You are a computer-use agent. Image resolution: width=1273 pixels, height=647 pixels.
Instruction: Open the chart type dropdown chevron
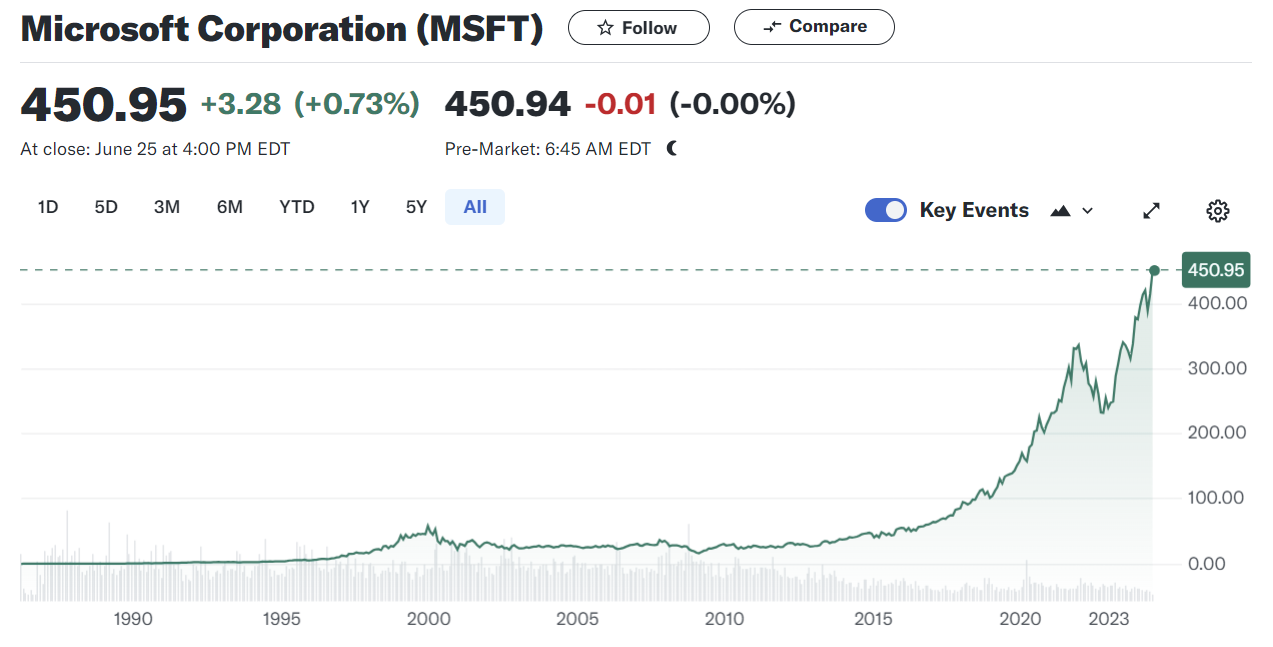tap(1088, 210)
